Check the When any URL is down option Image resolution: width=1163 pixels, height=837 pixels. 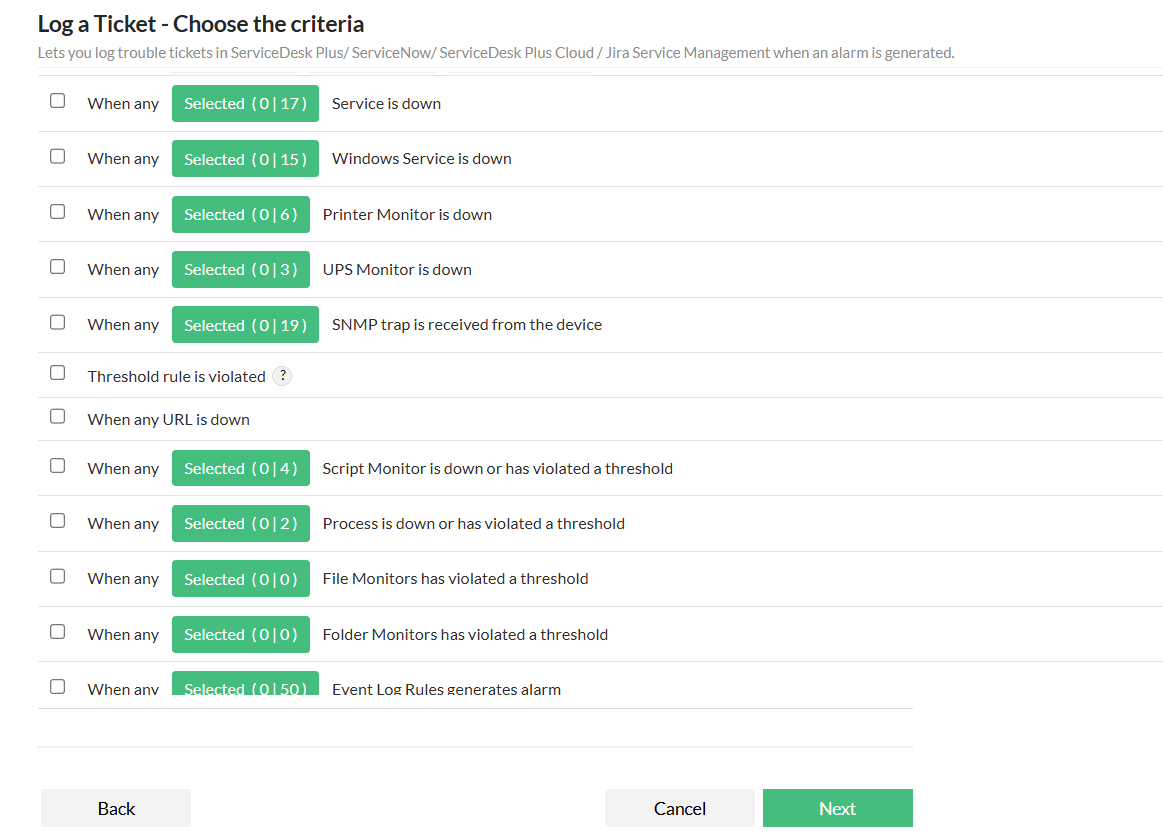tap(58, 416)
